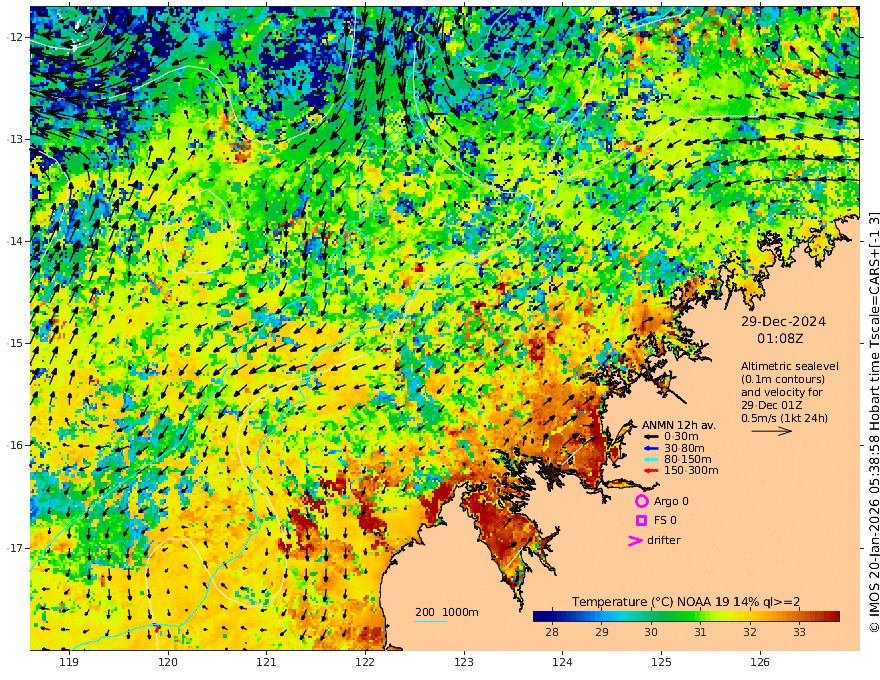Click the '0.5m/s (1kt 24h)' text
880x680 pixels.
pos(784,418)
